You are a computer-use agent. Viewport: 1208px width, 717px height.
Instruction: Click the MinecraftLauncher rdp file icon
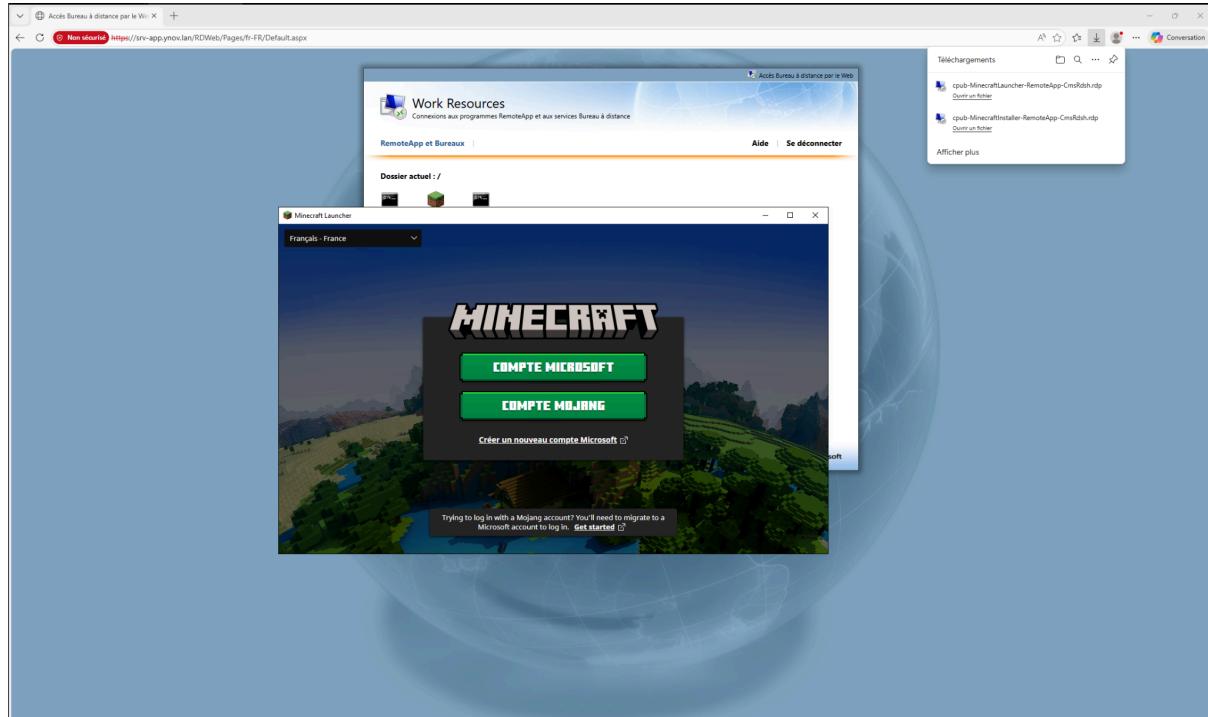[x=941, y=87]
